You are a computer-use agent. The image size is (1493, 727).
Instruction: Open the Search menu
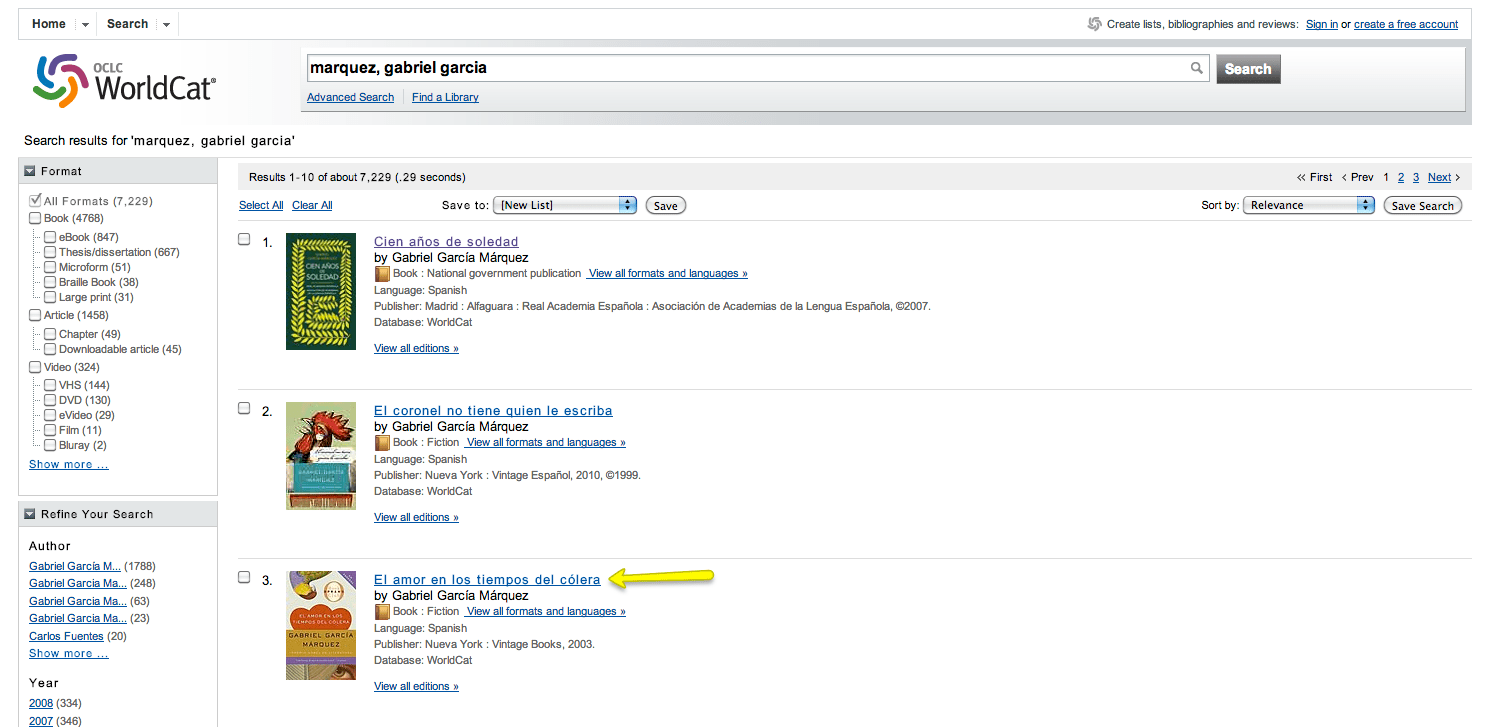[x=127, y=24]
